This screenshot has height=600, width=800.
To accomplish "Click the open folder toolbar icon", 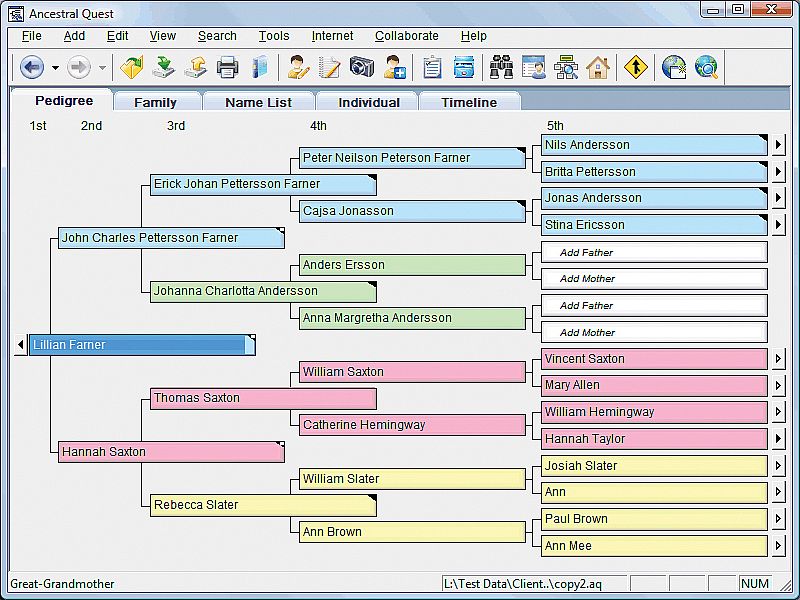I will [x=132, y=68].
